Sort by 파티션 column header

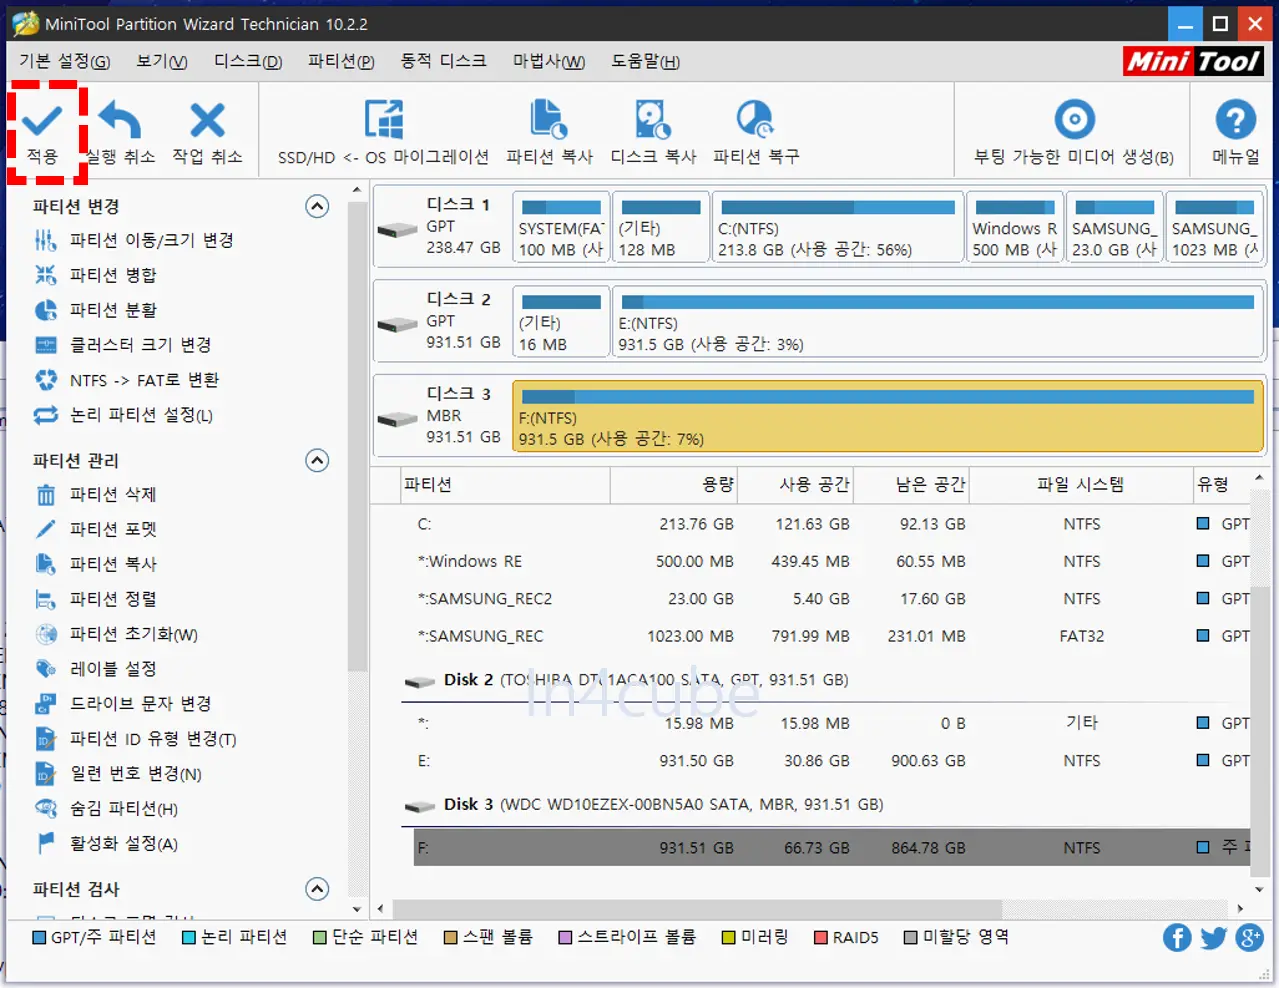tap(505, 485)
